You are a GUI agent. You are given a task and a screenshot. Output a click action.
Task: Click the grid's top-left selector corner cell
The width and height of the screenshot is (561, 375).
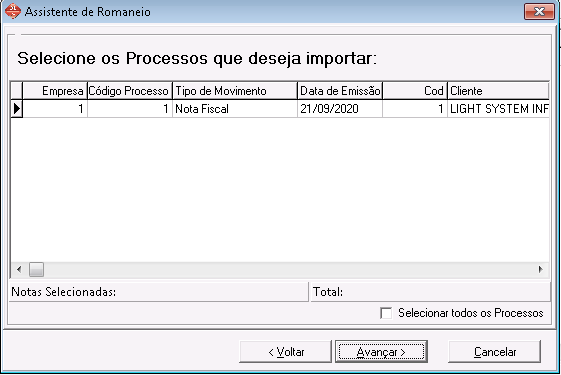click(x=17, y=91)
